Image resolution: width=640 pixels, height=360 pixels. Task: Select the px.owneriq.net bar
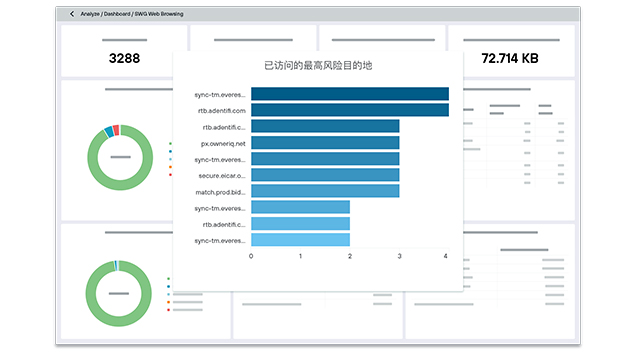coord(325,142)
